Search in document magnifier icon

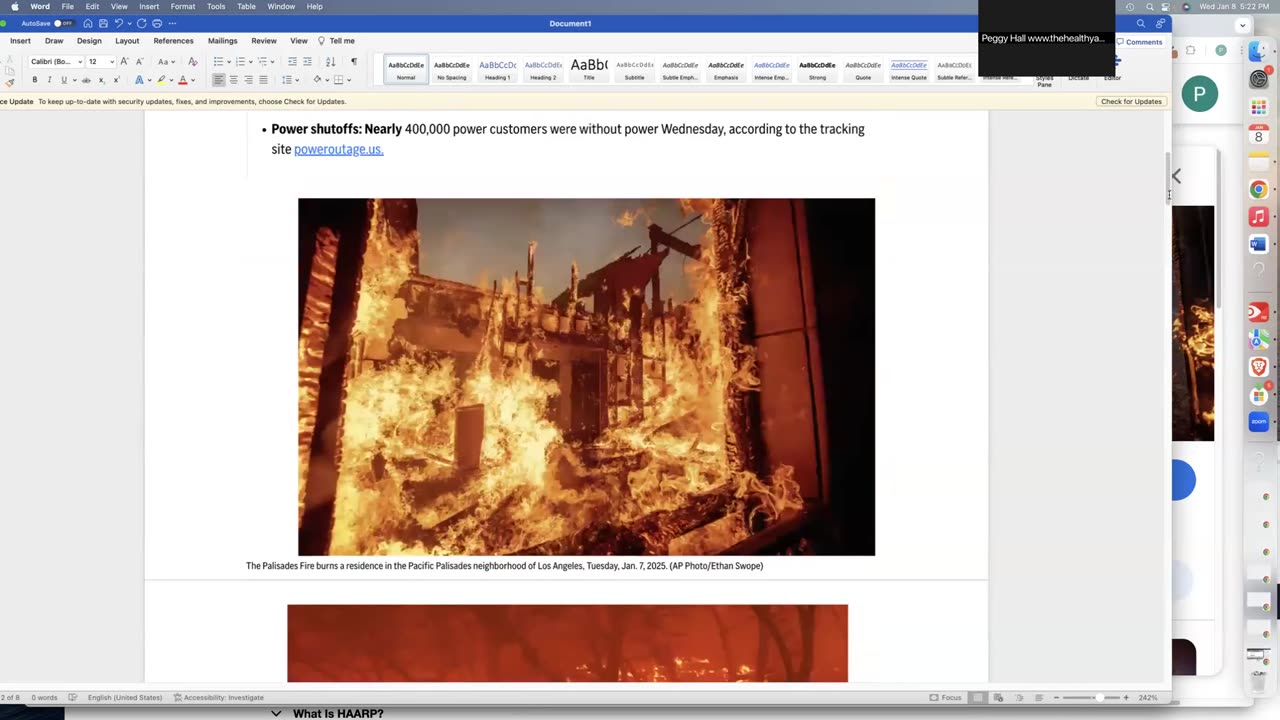pyautogui.click(x=1140, y=23)
